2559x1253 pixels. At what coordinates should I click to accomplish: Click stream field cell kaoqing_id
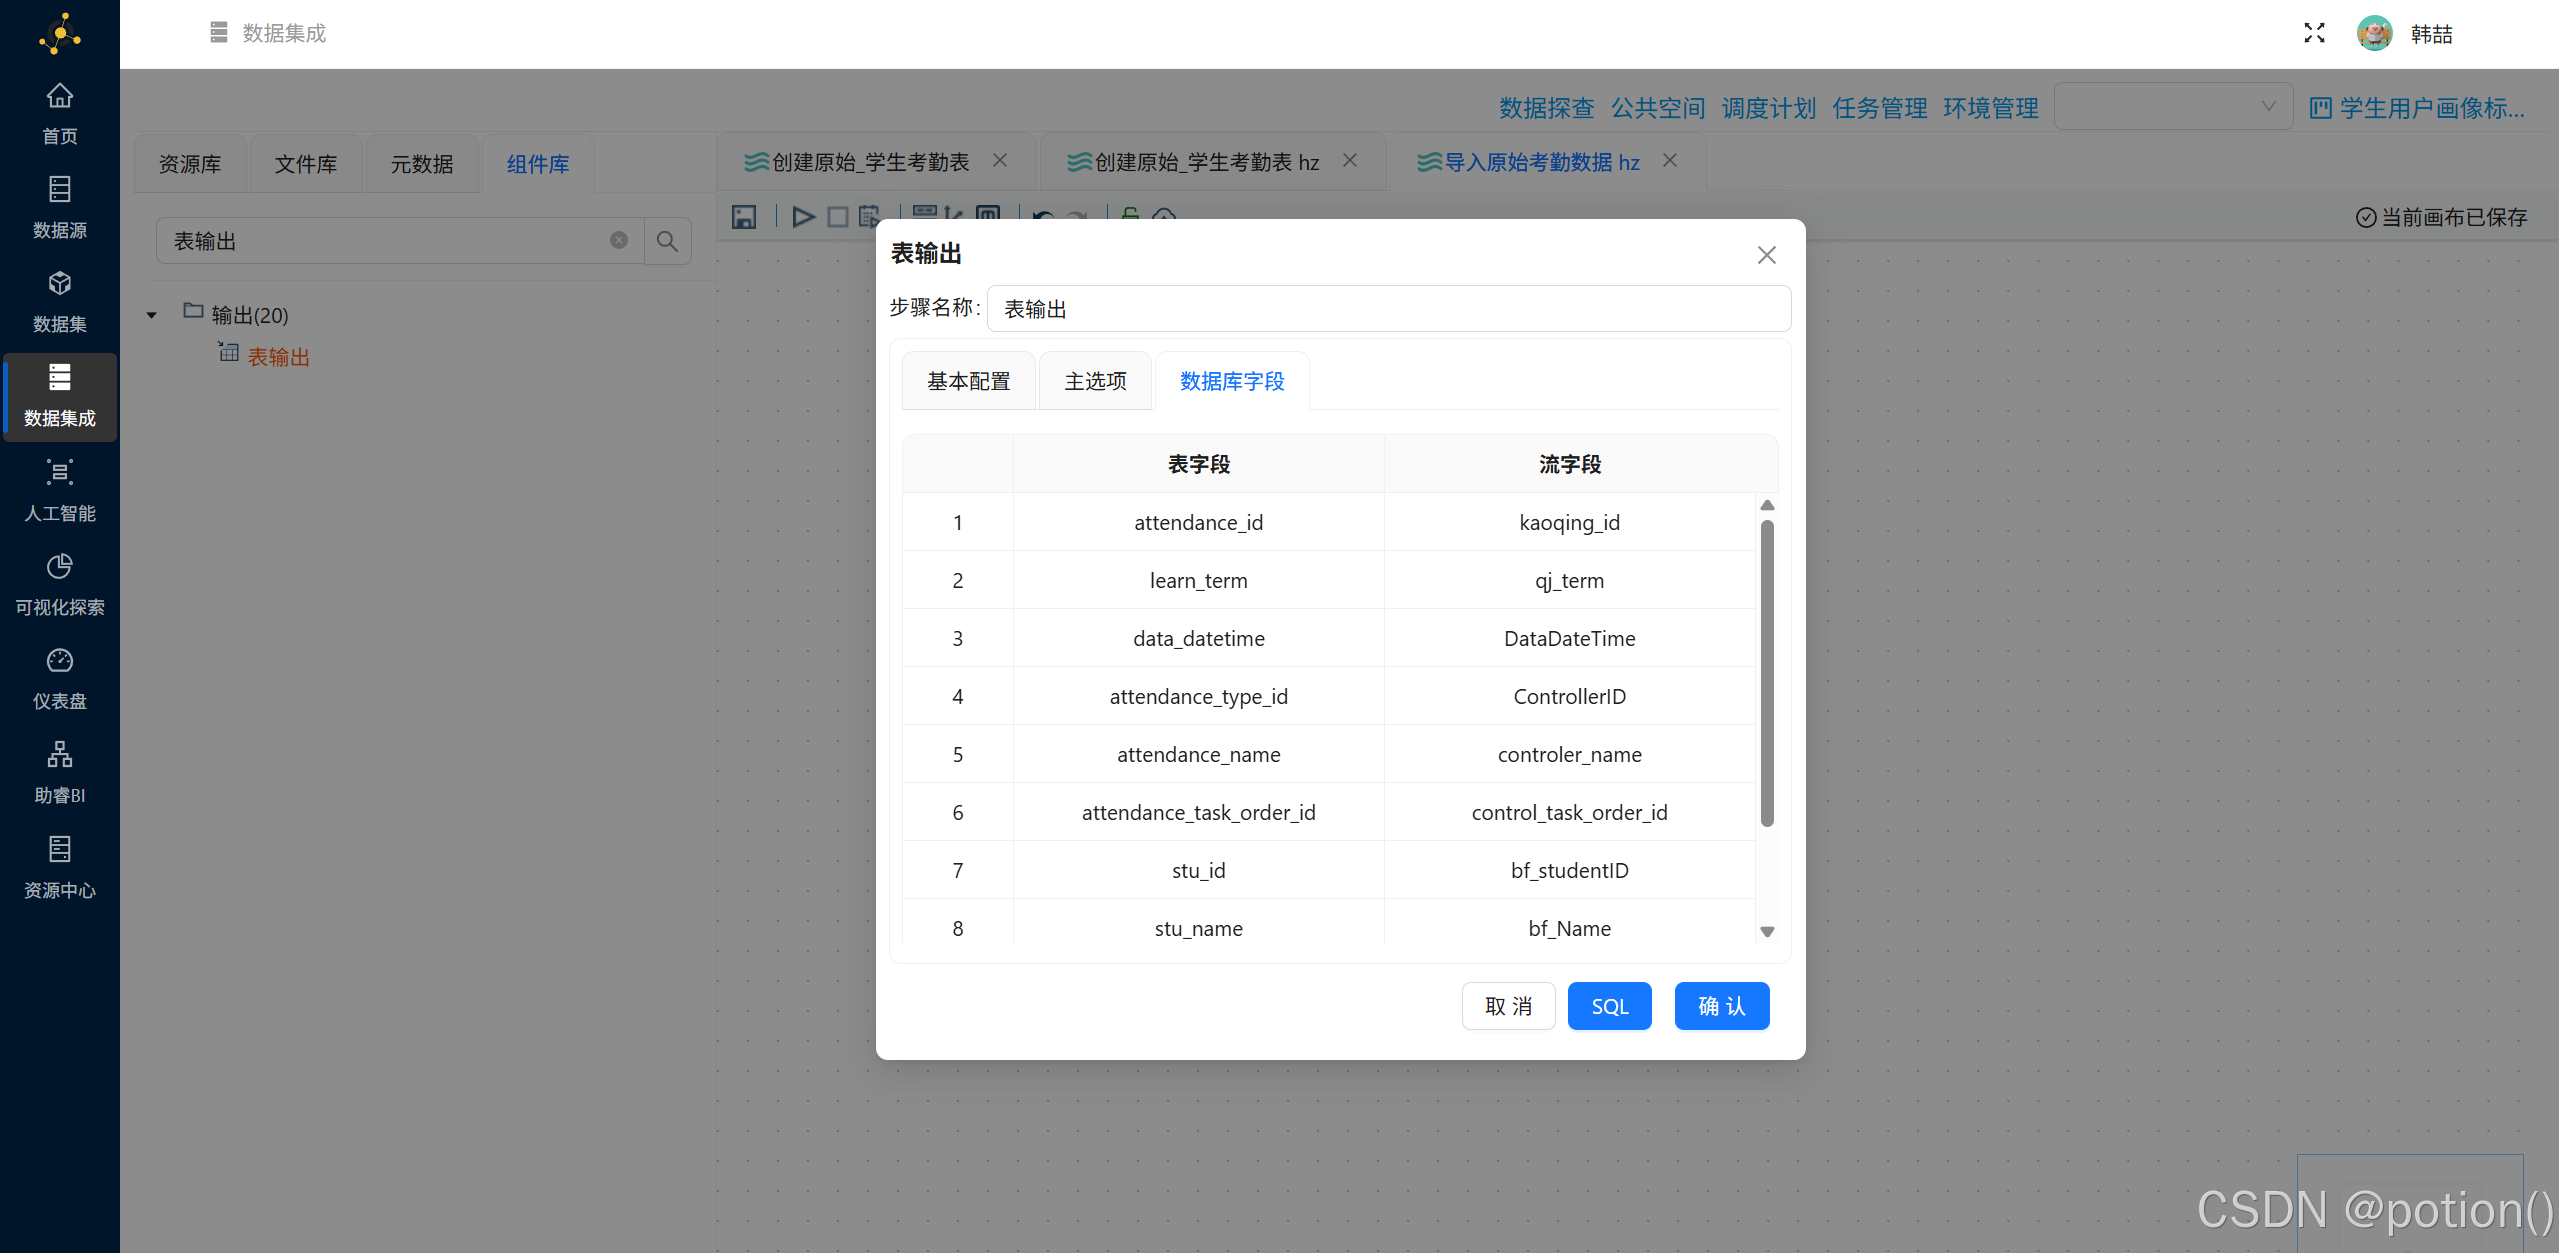[x=1569, y=522]
